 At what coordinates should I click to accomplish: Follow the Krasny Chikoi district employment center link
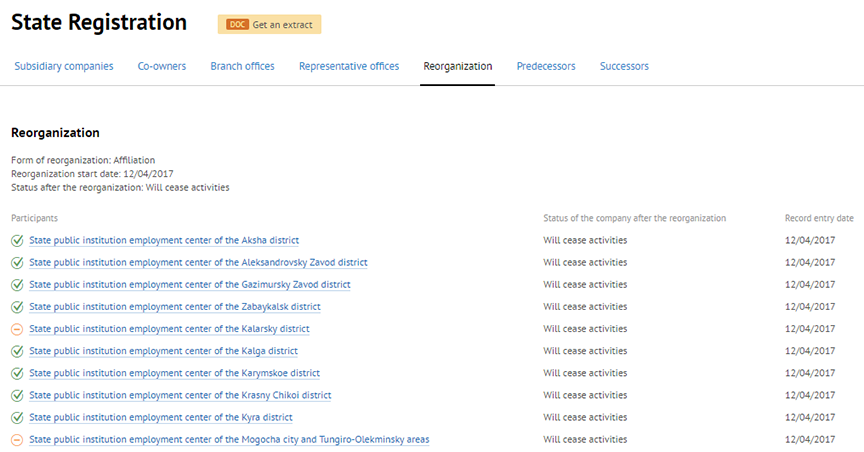click(x=180, y=395)
